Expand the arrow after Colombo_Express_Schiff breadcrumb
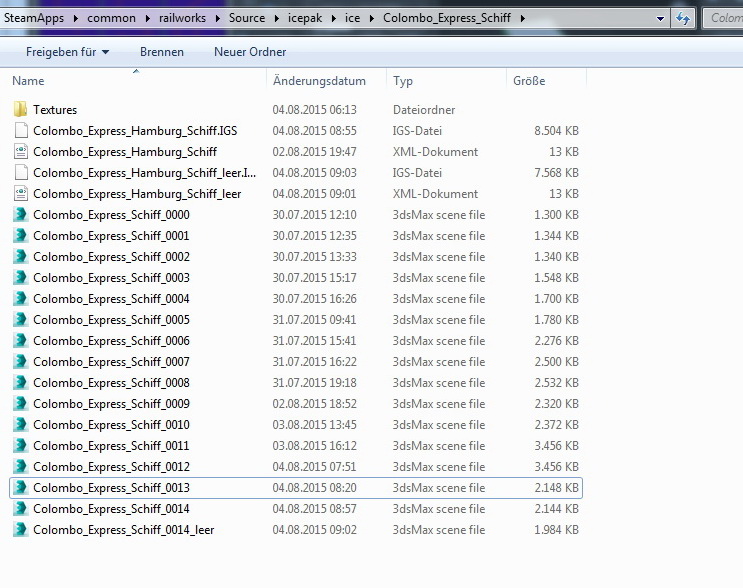 521,18
